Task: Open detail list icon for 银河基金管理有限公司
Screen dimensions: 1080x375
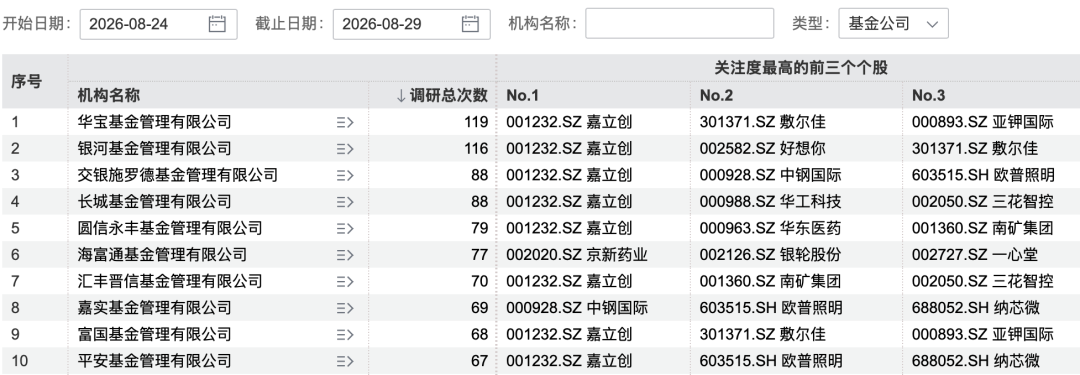Action: pyautogui.click(x=345, y=149)
